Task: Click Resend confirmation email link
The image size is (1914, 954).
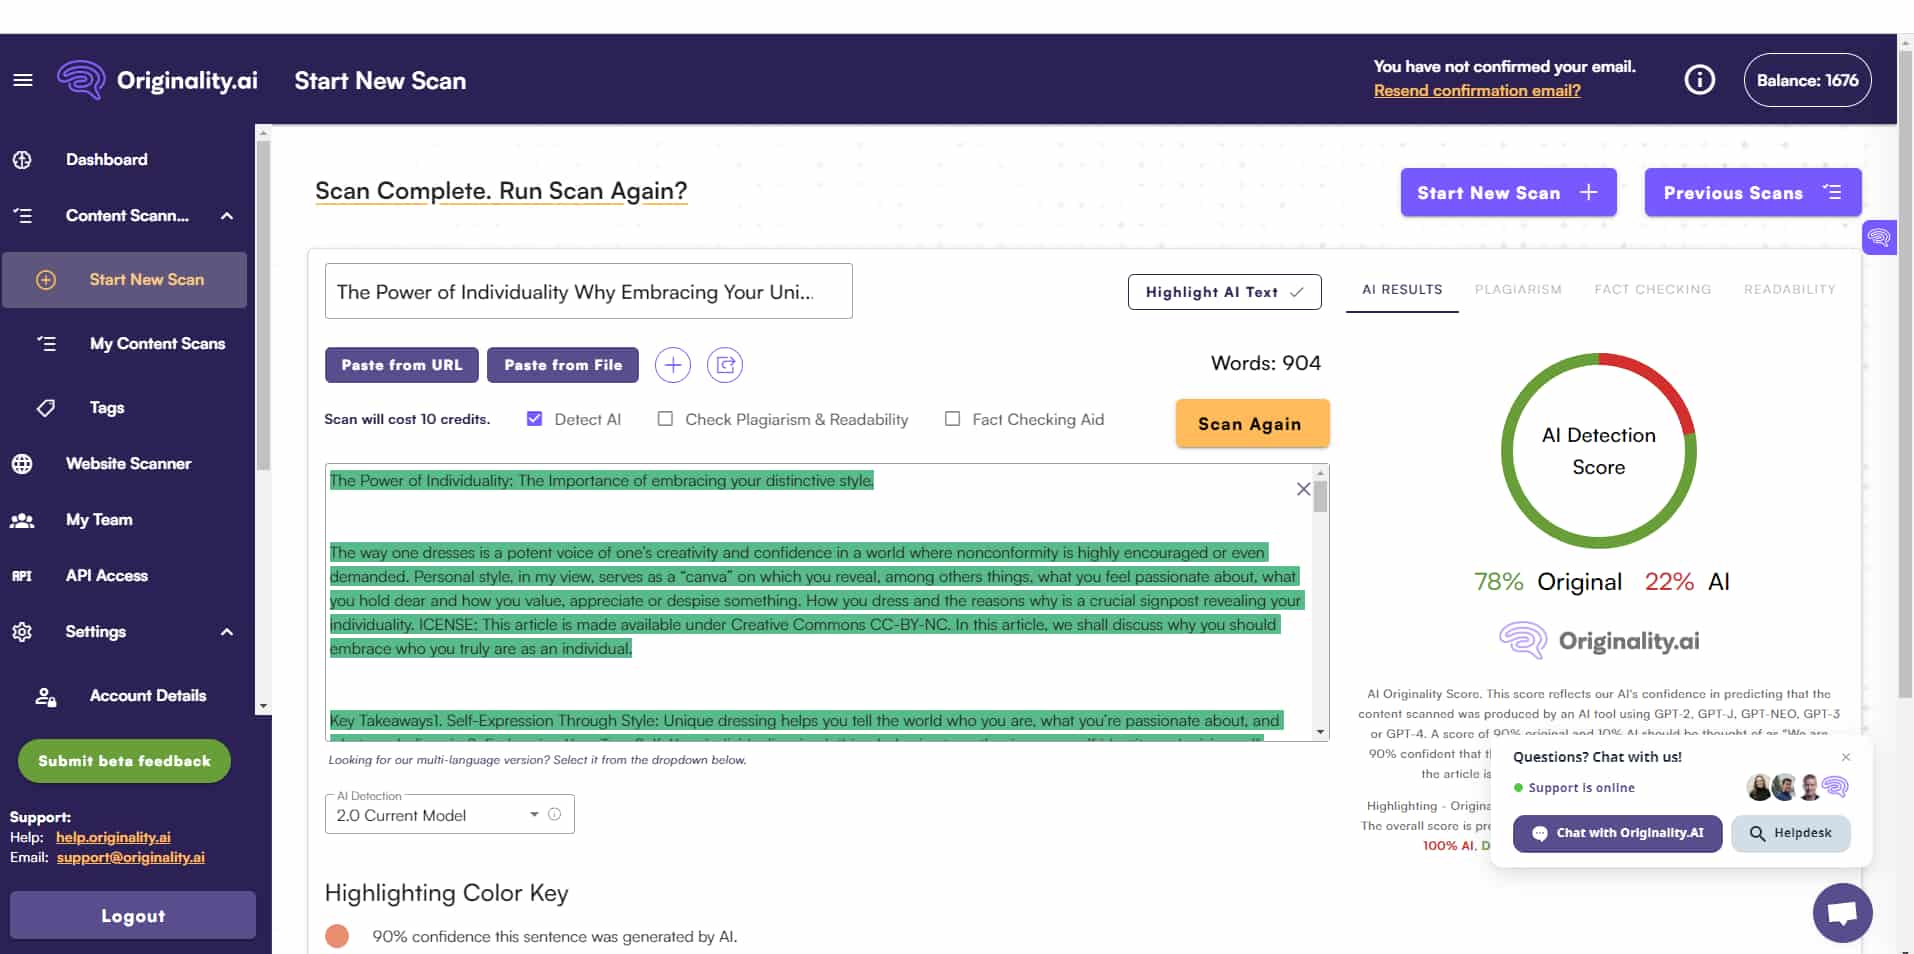Action: coord(1477,91)
